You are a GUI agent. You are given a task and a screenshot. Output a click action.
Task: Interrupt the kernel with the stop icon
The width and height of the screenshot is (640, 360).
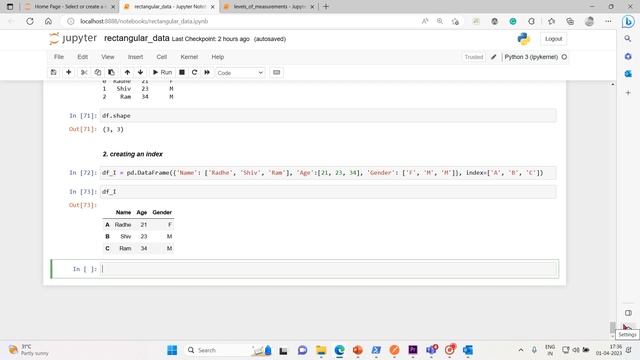tap(182, 72)
